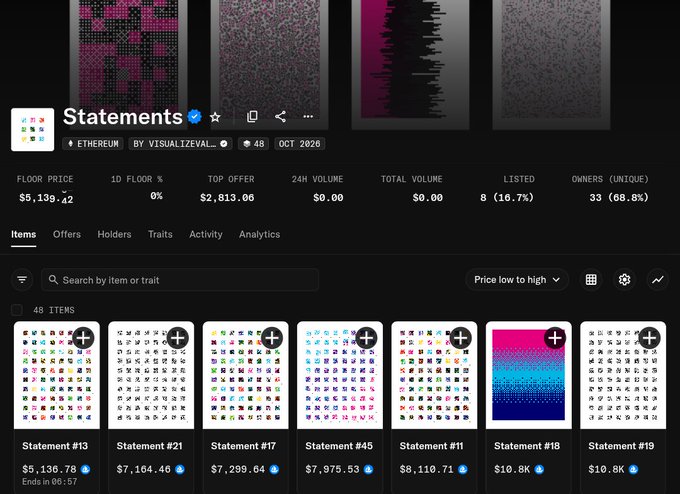680x494 pixels.
Task: Click the marketplace icon beside $5,136.78
Action: (85, 469)
